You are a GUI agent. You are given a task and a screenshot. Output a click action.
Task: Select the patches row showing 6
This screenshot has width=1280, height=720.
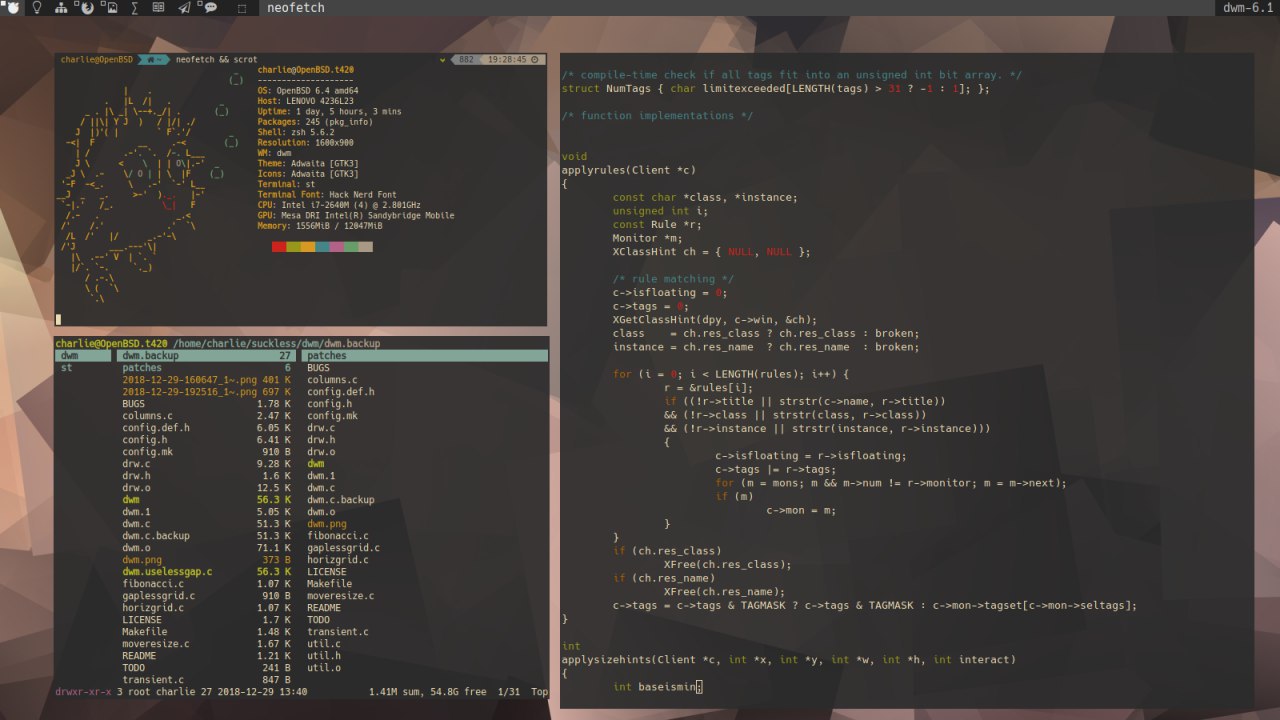(207, 368)
